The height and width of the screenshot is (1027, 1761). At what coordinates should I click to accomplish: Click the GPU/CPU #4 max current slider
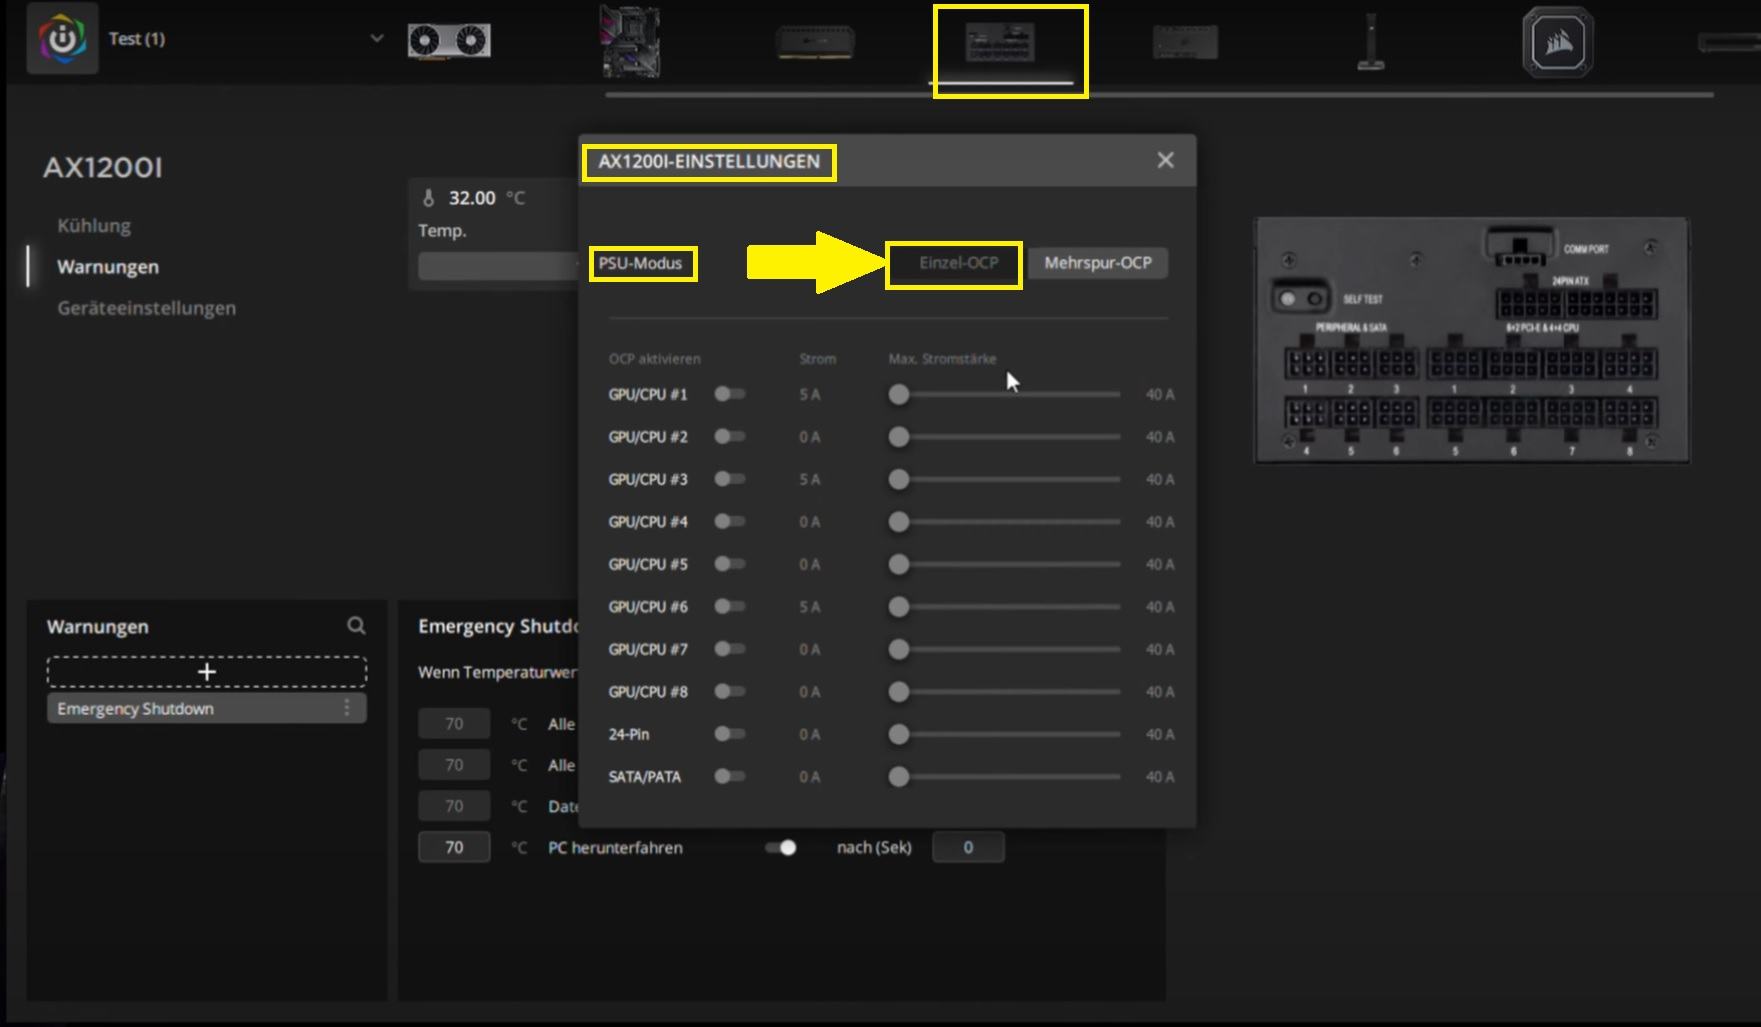tap(1004, 522)
